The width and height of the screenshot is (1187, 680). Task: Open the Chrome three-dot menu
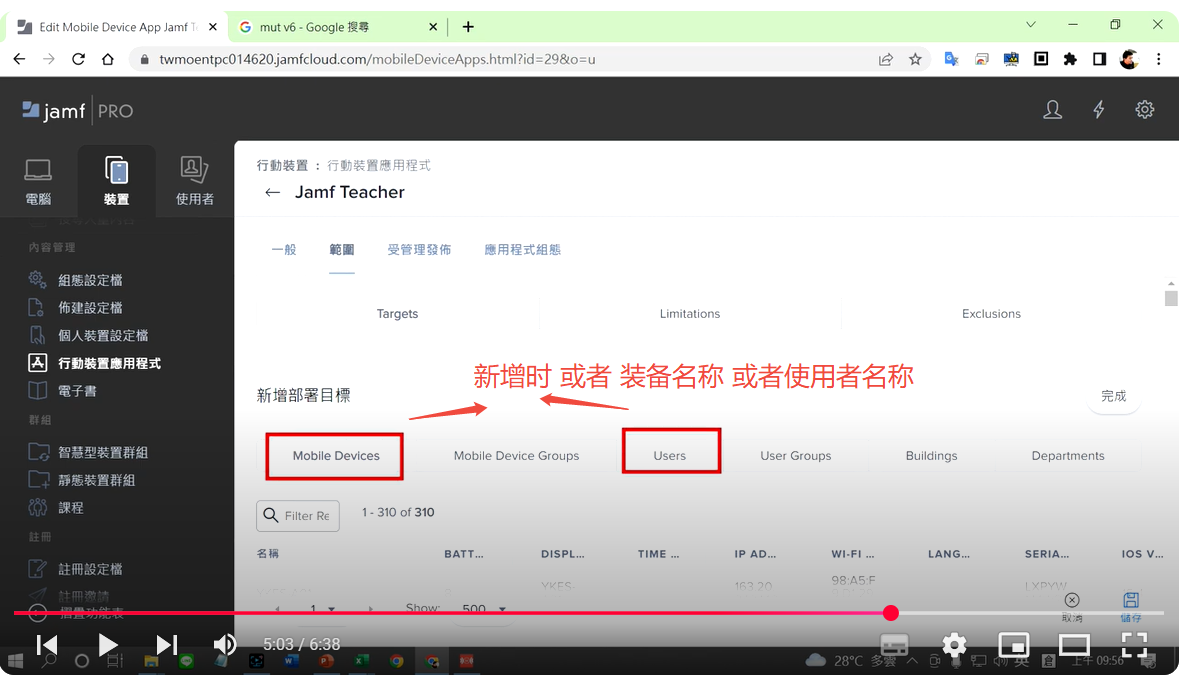tap(1158, 59)
